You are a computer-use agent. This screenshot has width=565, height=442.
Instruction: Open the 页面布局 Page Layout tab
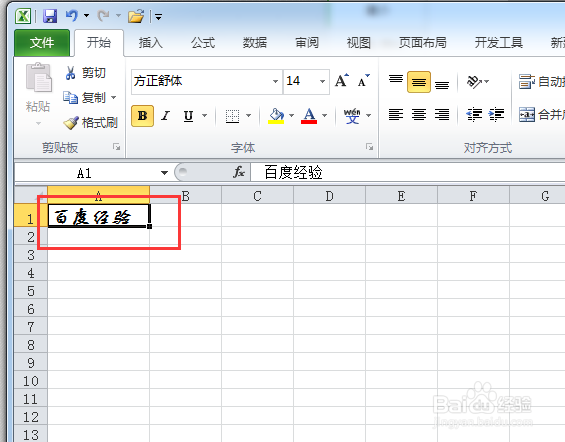pyautogui.click(x=423, y=43)
